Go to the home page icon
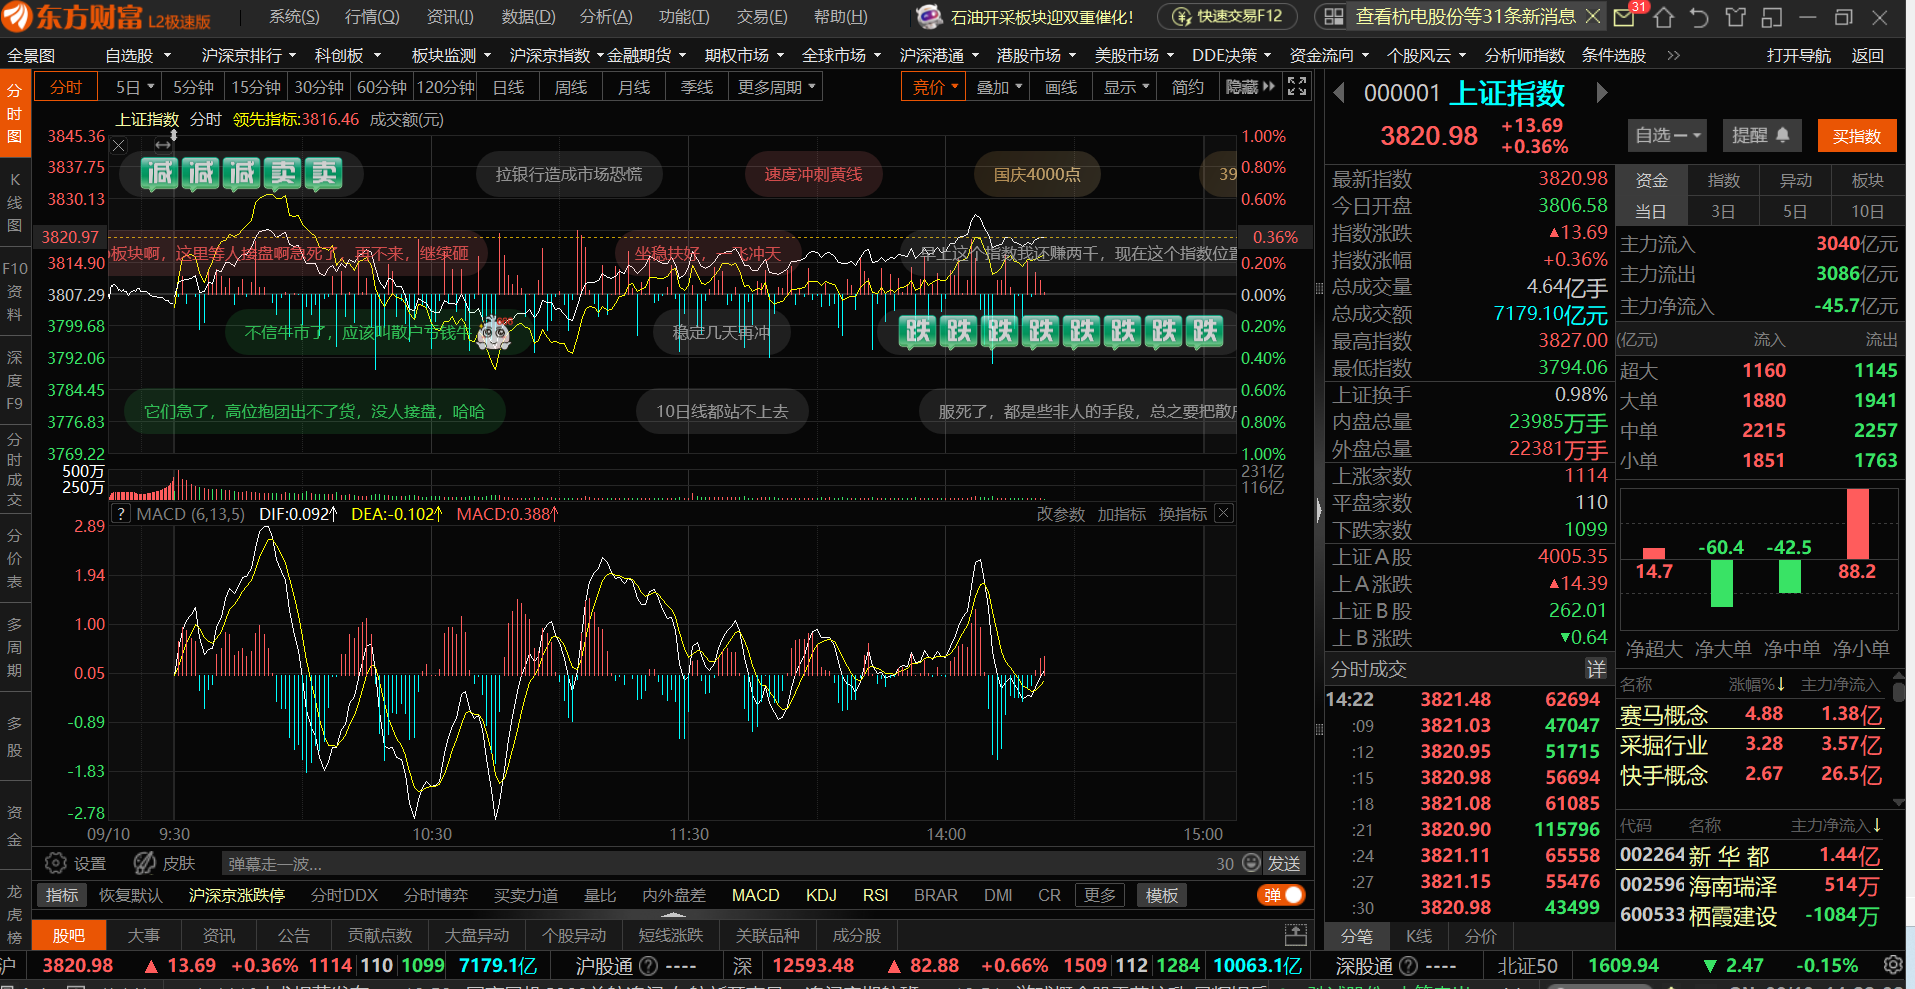This screenshot has width=1915, height=989. (1664, 17)
